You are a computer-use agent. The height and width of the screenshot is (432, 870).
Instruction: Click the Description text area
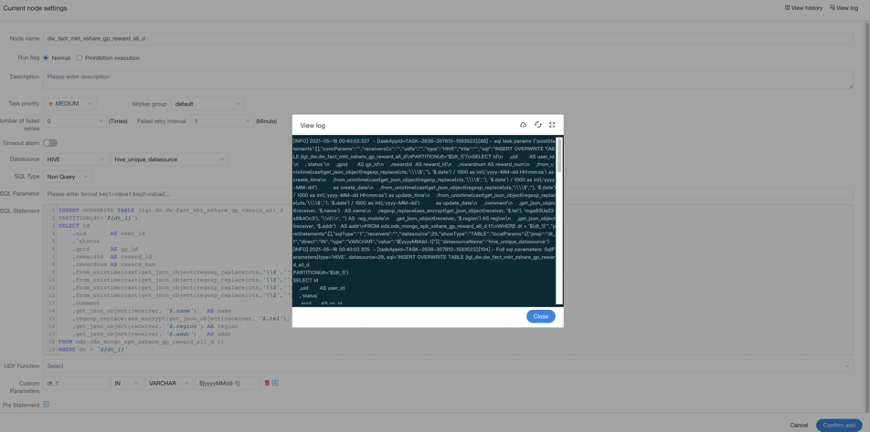coord(448,79)
